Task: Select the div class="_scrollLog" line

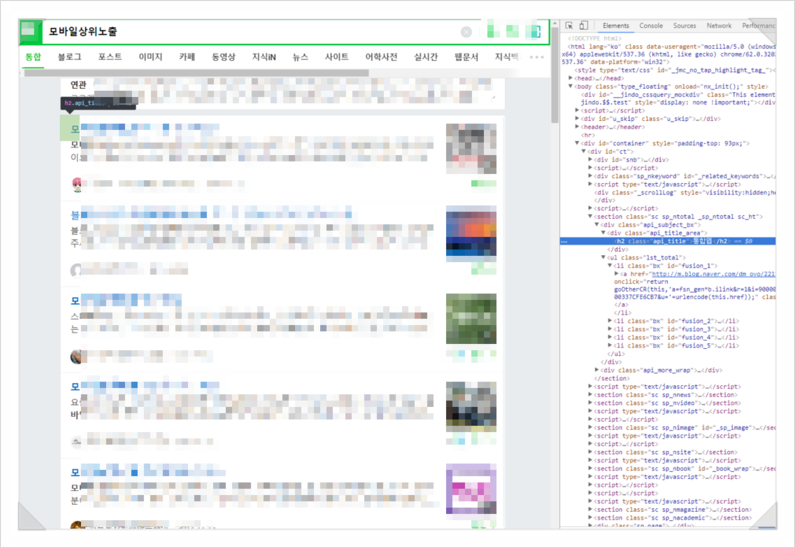Action: click(x=685, y=192)
